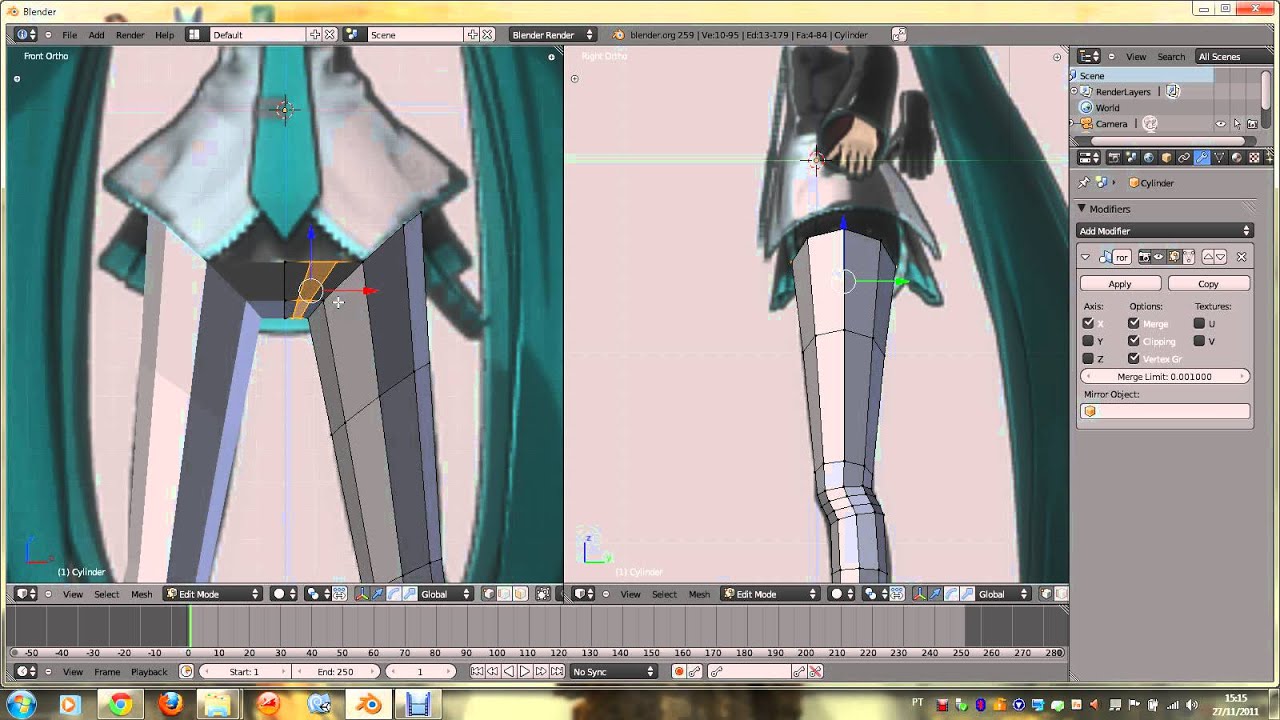1280x720 pixels.
Task: Open the All Scenes outliner dropdown
Action: coord(1232,57)
